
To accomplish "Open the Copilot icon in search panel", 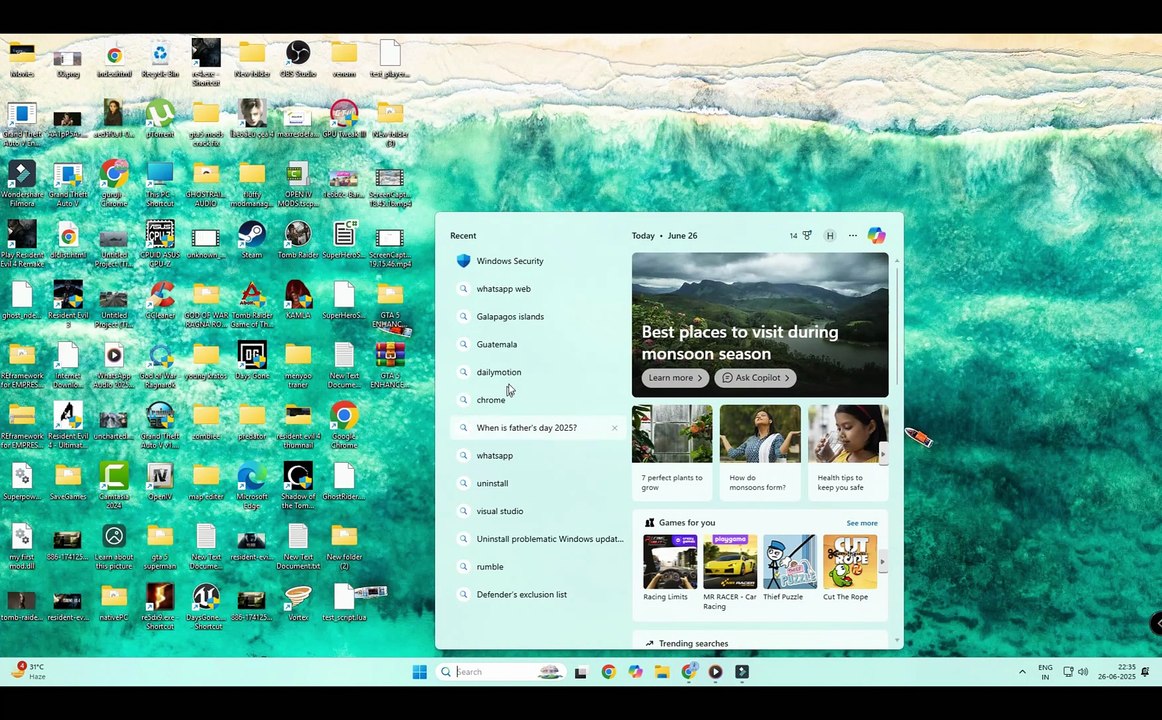I will click(x=876, y=236).
